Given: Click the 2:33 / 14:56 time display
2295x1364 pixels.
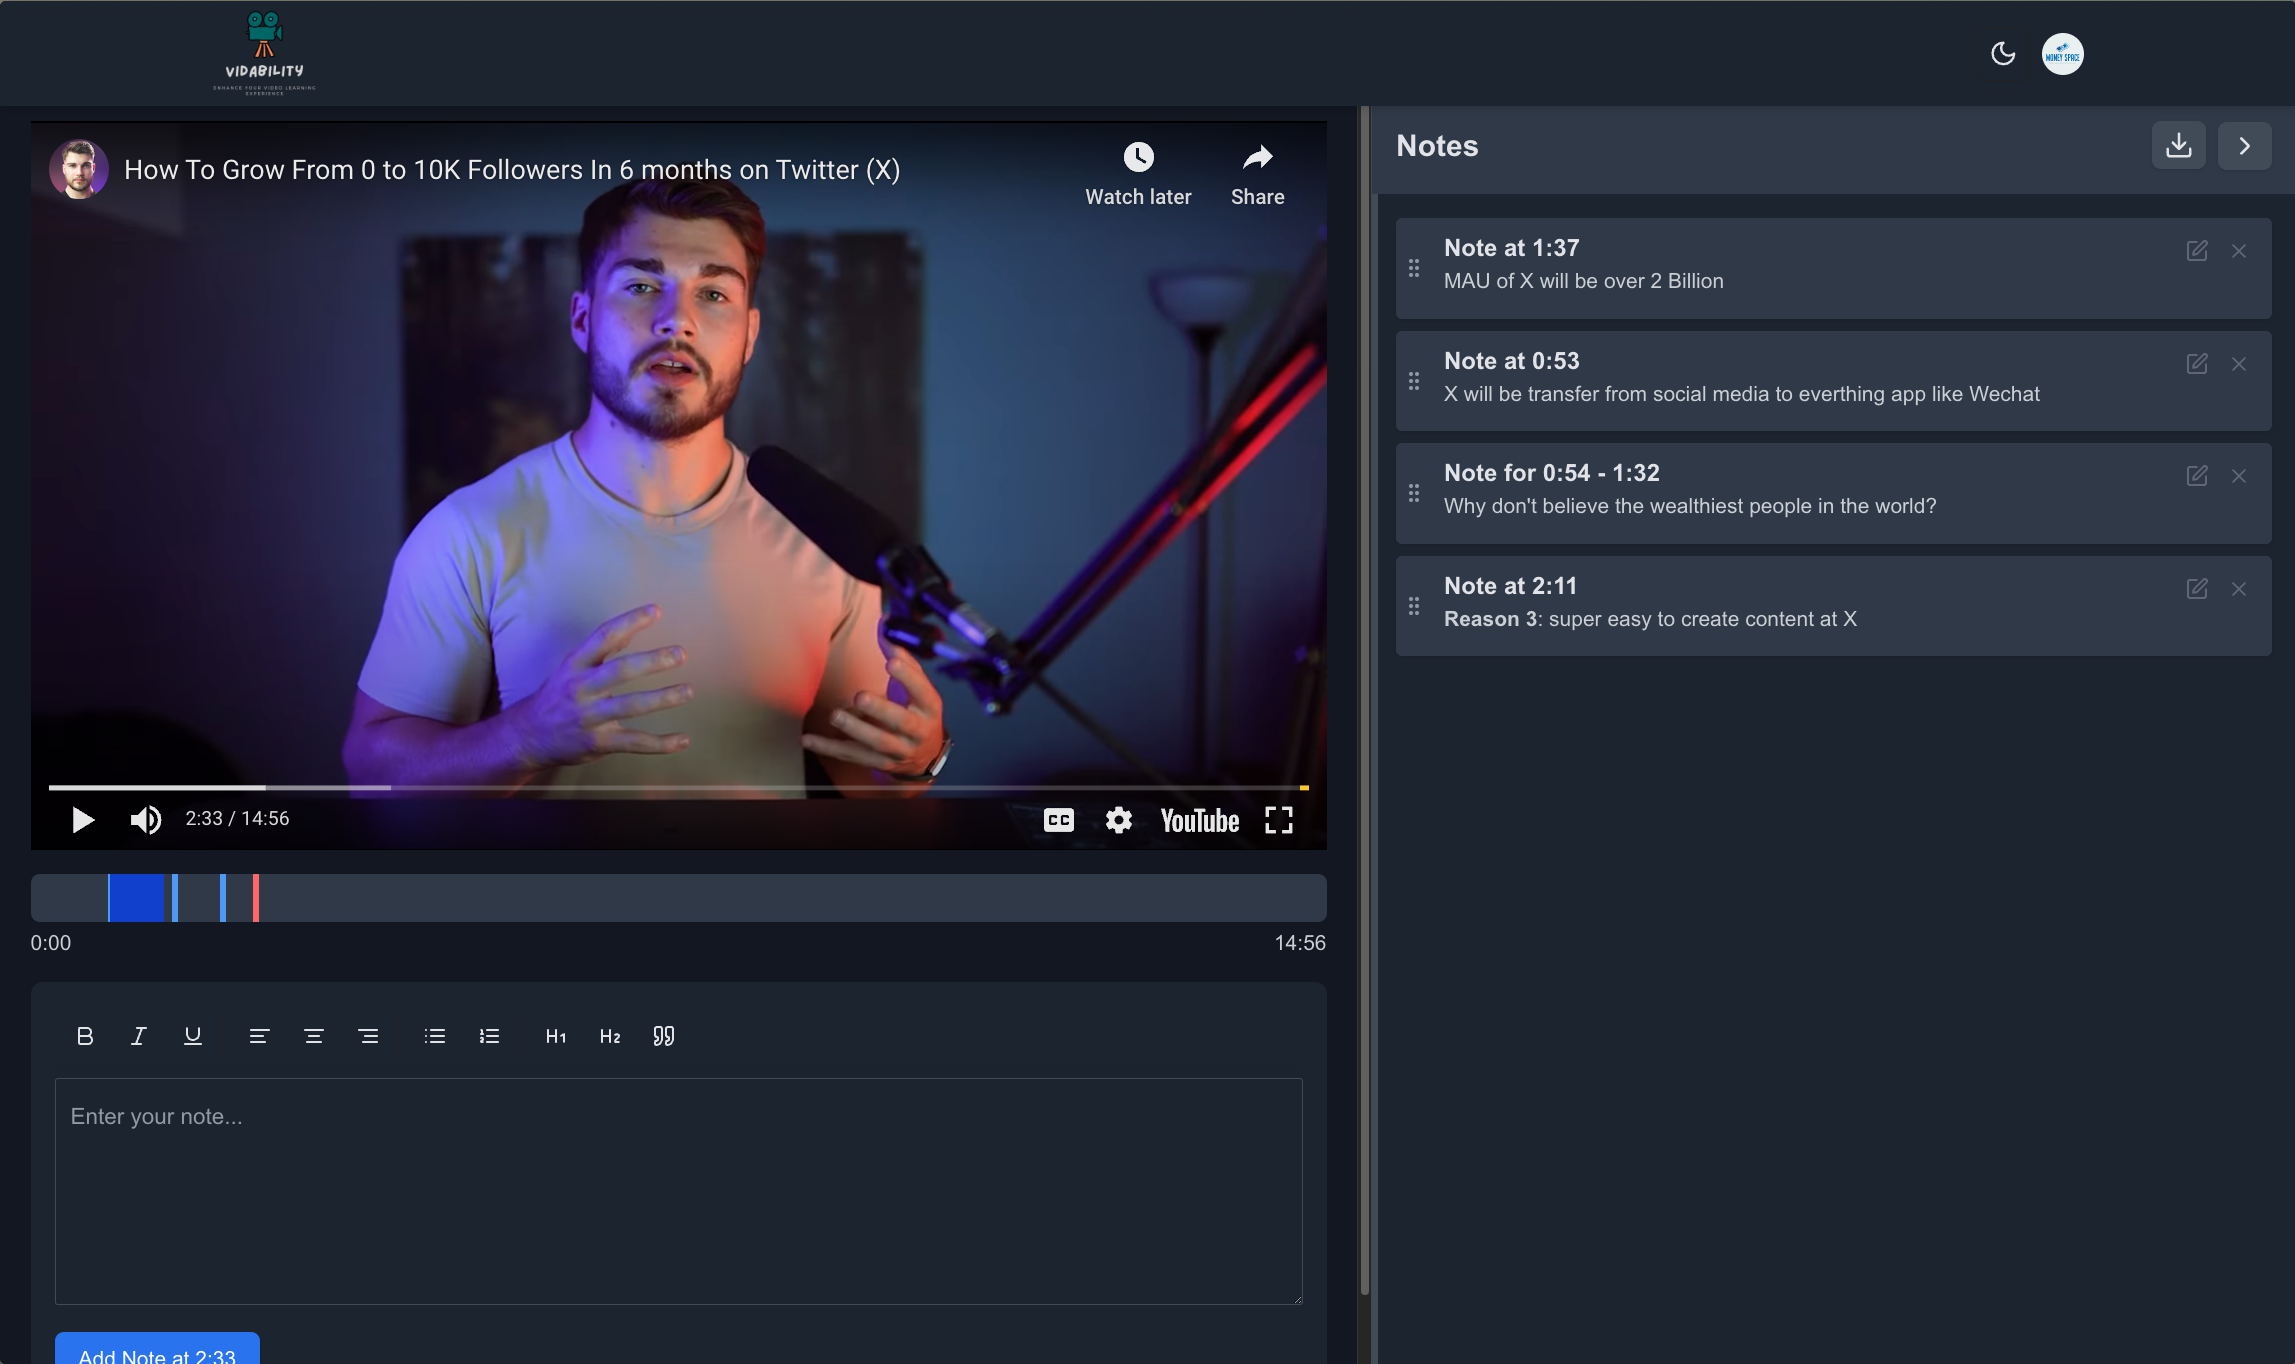Looking at the screenshot, I should tap(237, 819).
